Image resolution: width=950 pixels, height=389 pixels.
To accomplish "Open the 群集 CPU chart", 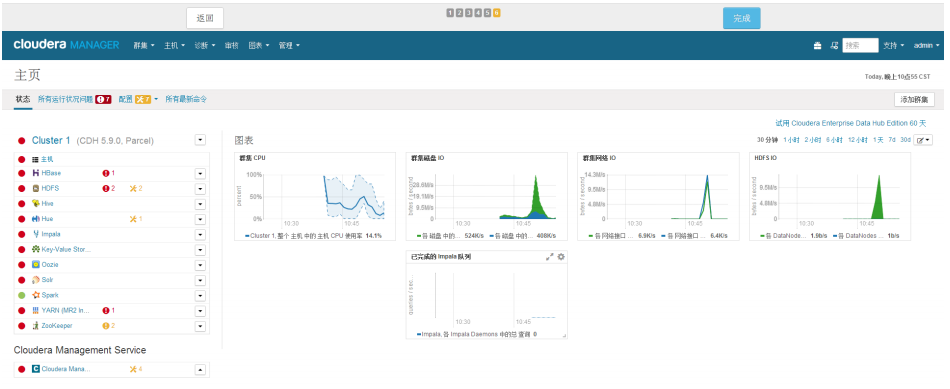I will [x=315, y=196].
